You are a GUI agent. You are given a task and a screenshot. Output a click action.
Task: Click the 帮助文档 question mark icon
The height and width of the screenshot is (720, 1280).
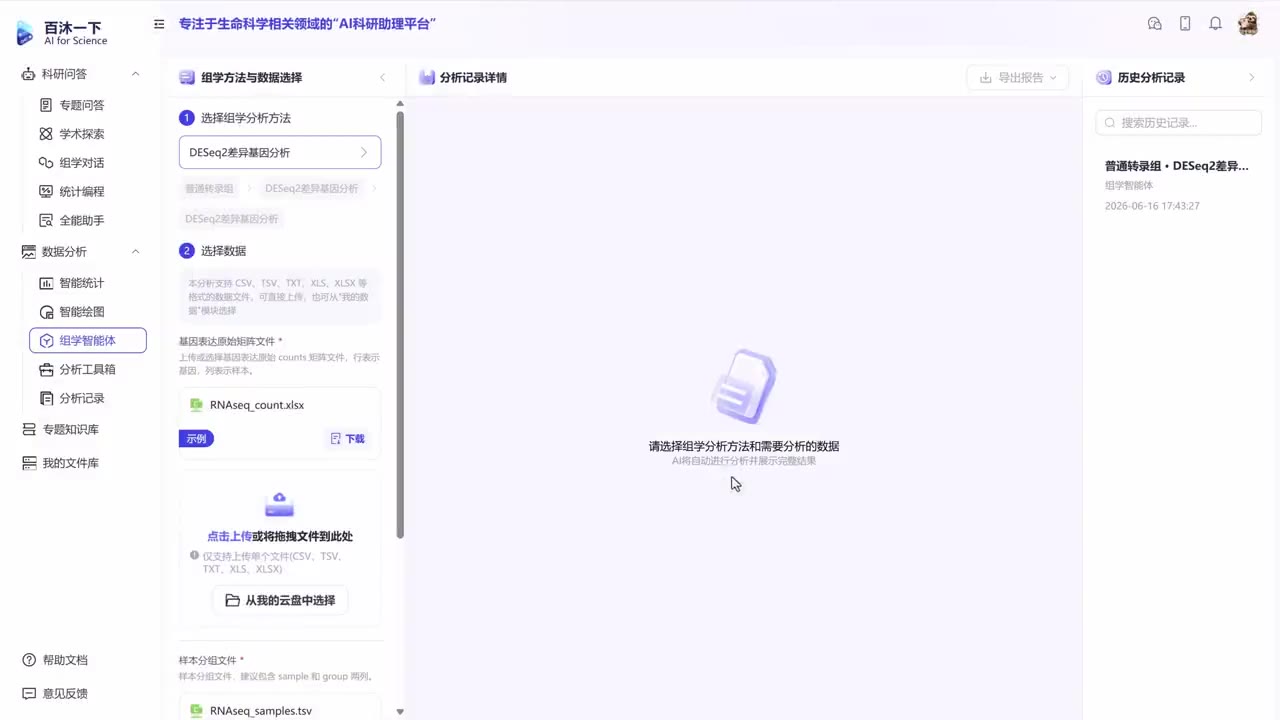click(x=29, y=661)
